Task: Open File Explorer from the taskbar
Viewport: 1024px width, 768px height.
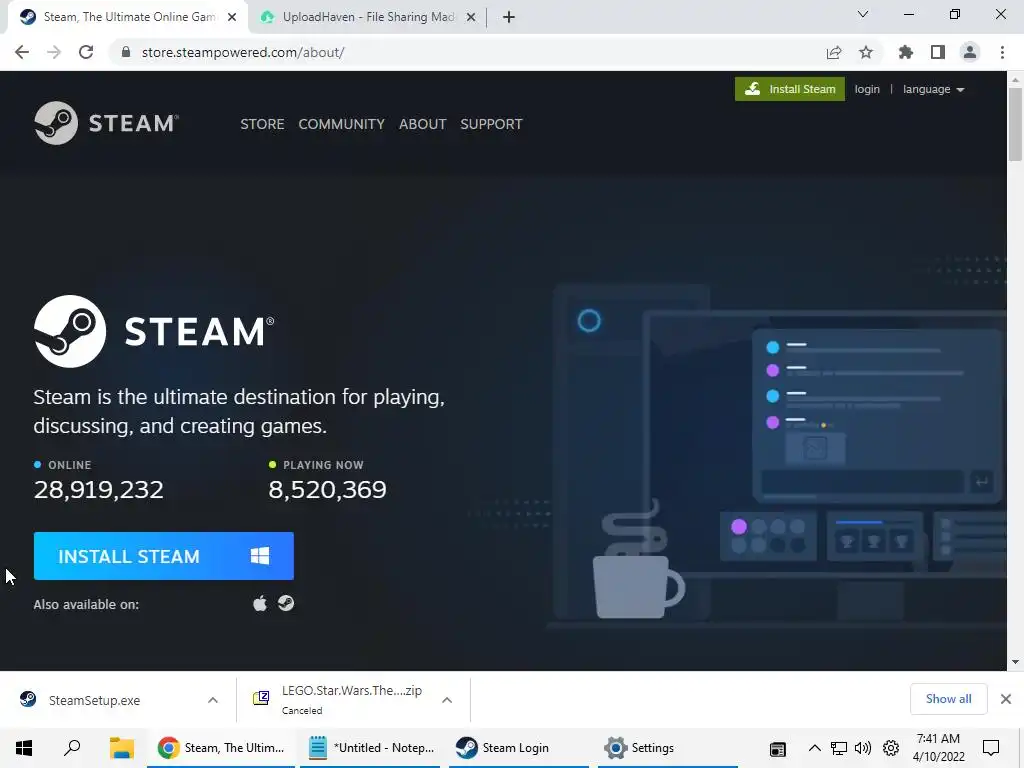Action: [x=121, y=748]
